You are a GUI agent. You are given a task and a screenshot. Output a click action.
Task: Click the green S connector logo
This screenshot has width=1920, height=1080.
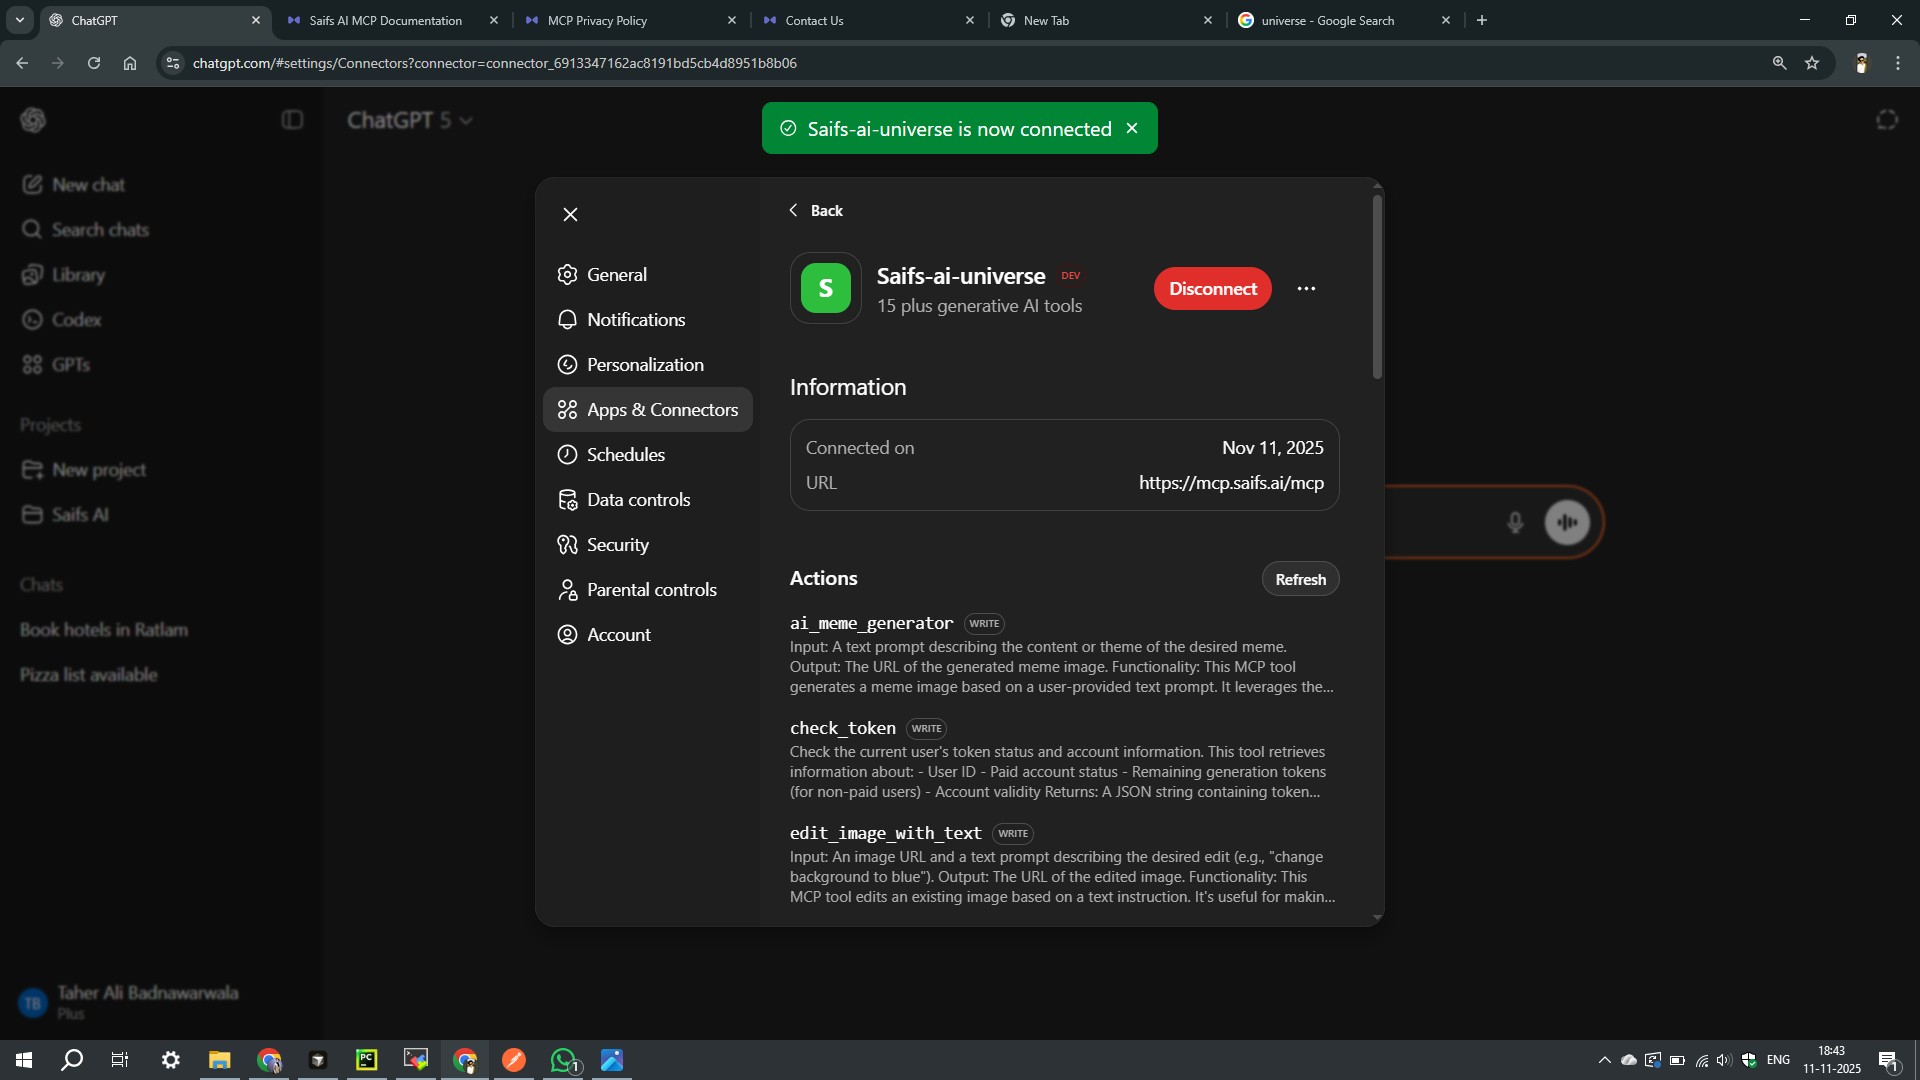pyautogui.click(x=826, y=288)
